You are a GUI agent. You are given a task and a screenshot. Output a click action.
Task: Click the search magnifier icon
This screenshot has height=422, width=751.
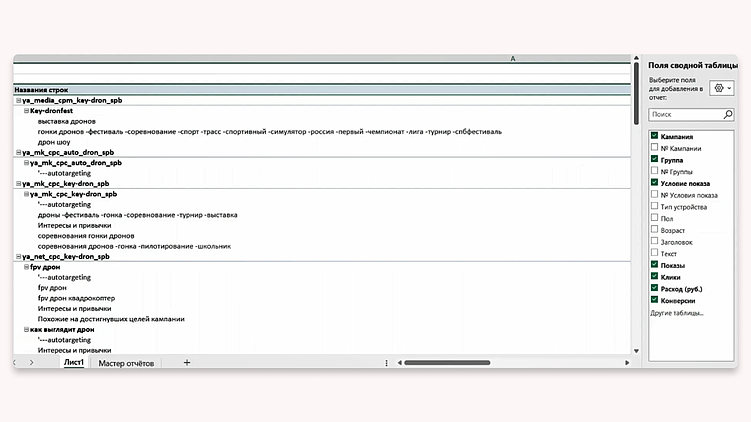[x=728, y=114]
